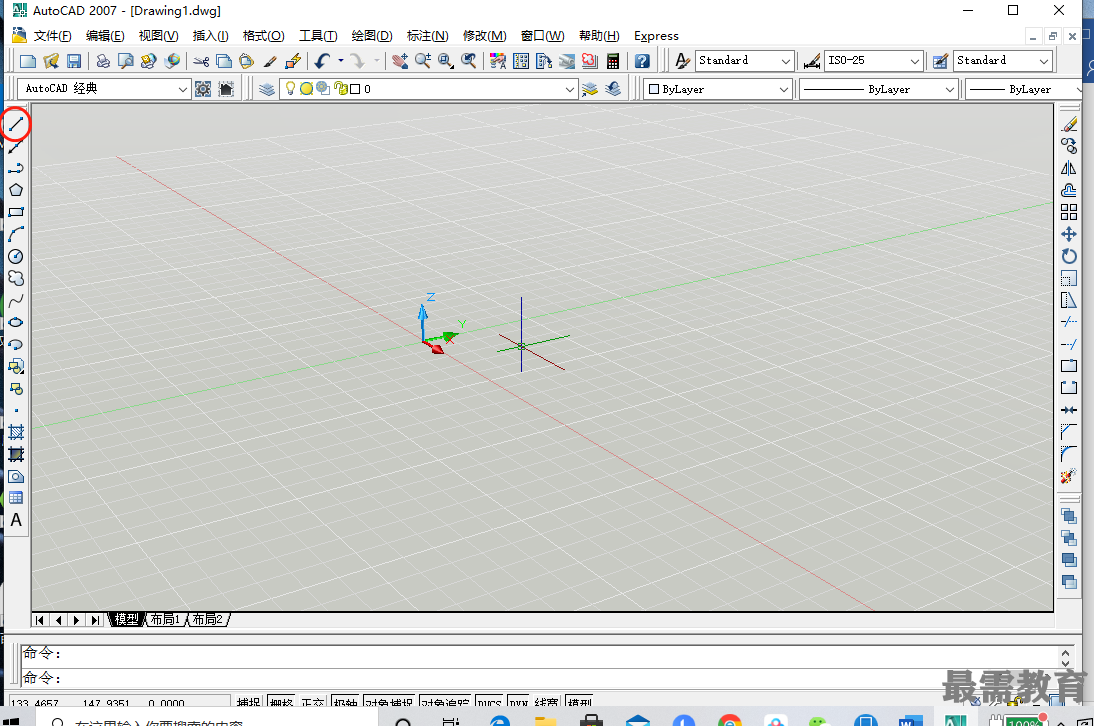Switch to the 模型 model tab
The image size is (1094, 726).
[126, 619]
